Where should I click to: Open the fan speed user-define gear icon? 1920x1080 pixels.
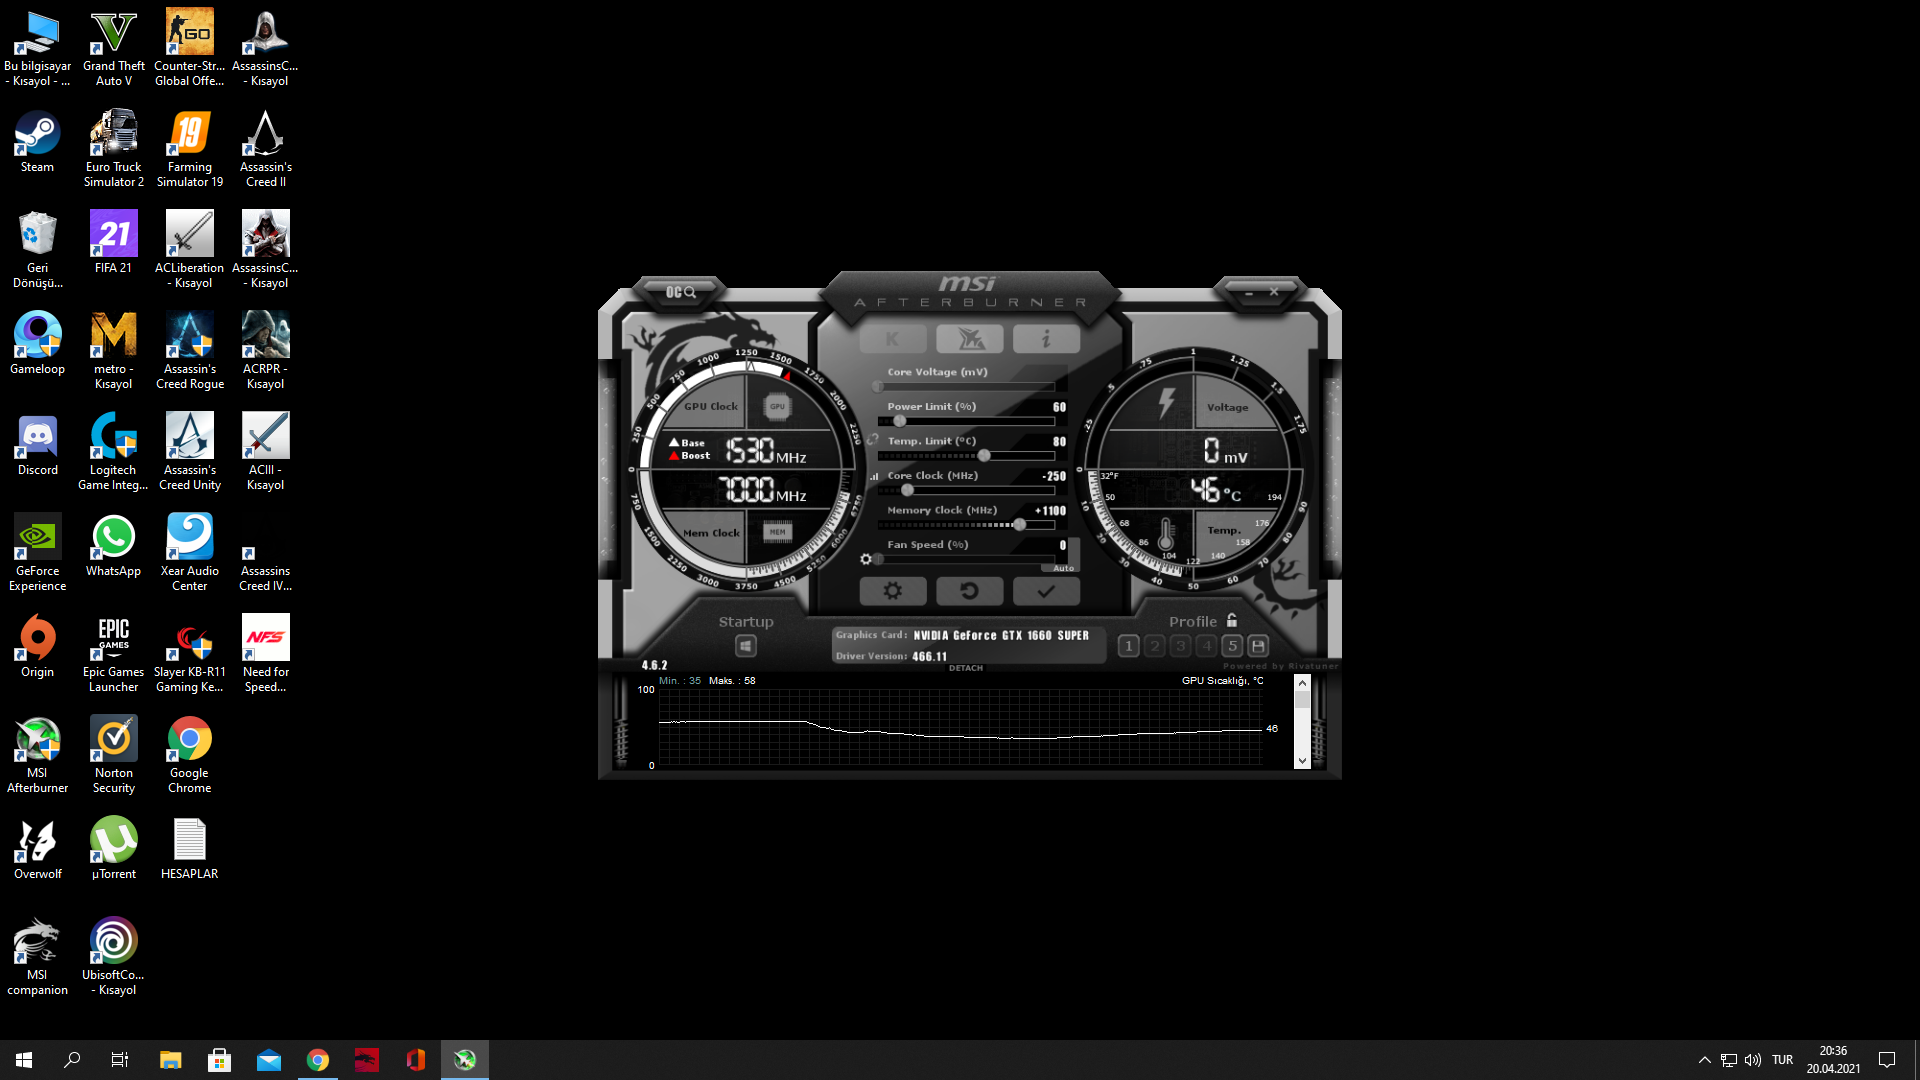pyautogui.click(x=866, y=559)
